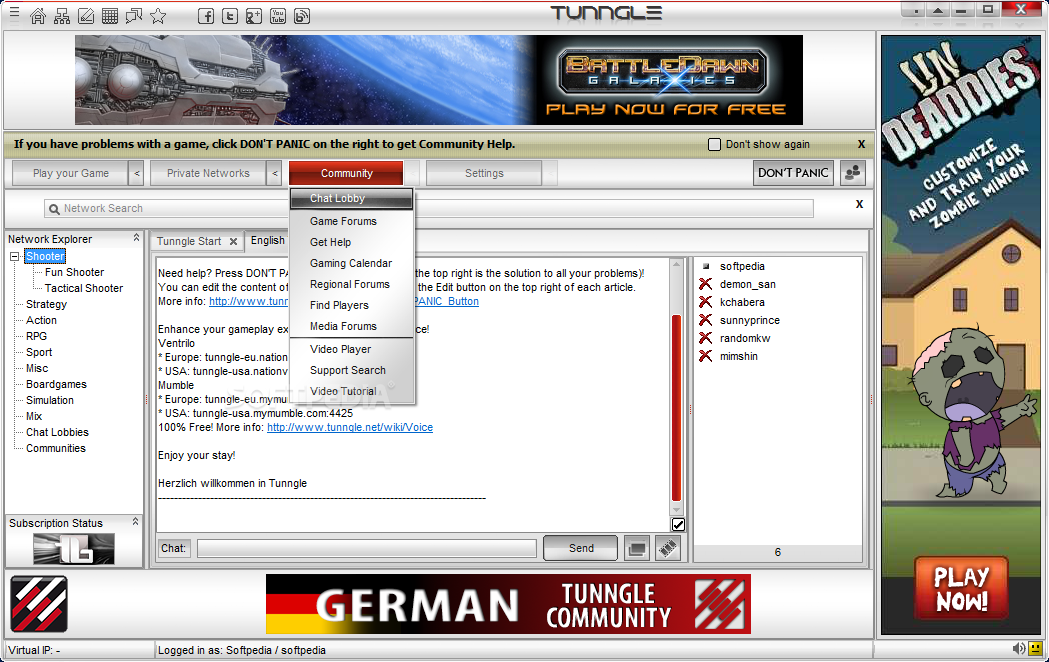
Task: Click the chat scrollbar up arrow
Action: tap(676, 265)
